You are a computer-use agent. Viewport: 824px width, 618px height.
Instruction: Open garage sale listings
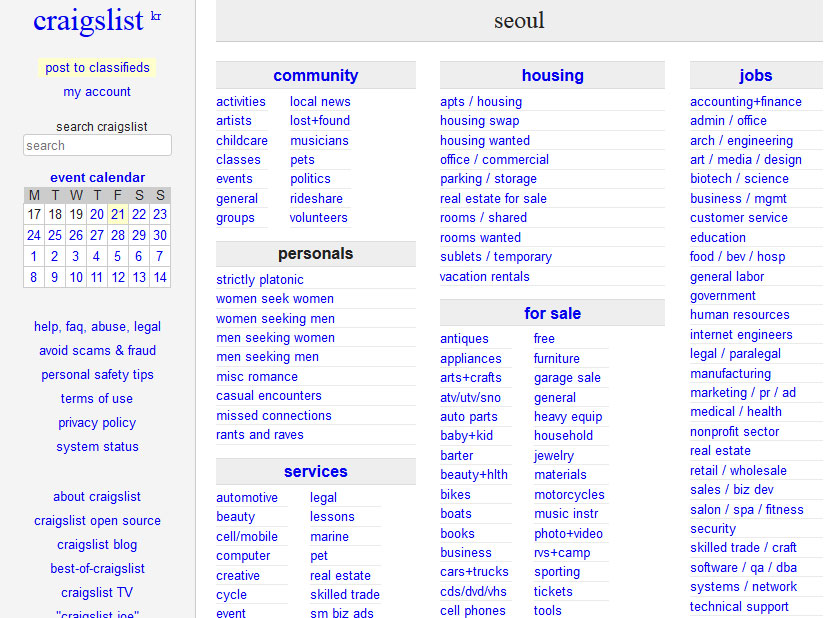pyautogui.click(x=567, y=378)
